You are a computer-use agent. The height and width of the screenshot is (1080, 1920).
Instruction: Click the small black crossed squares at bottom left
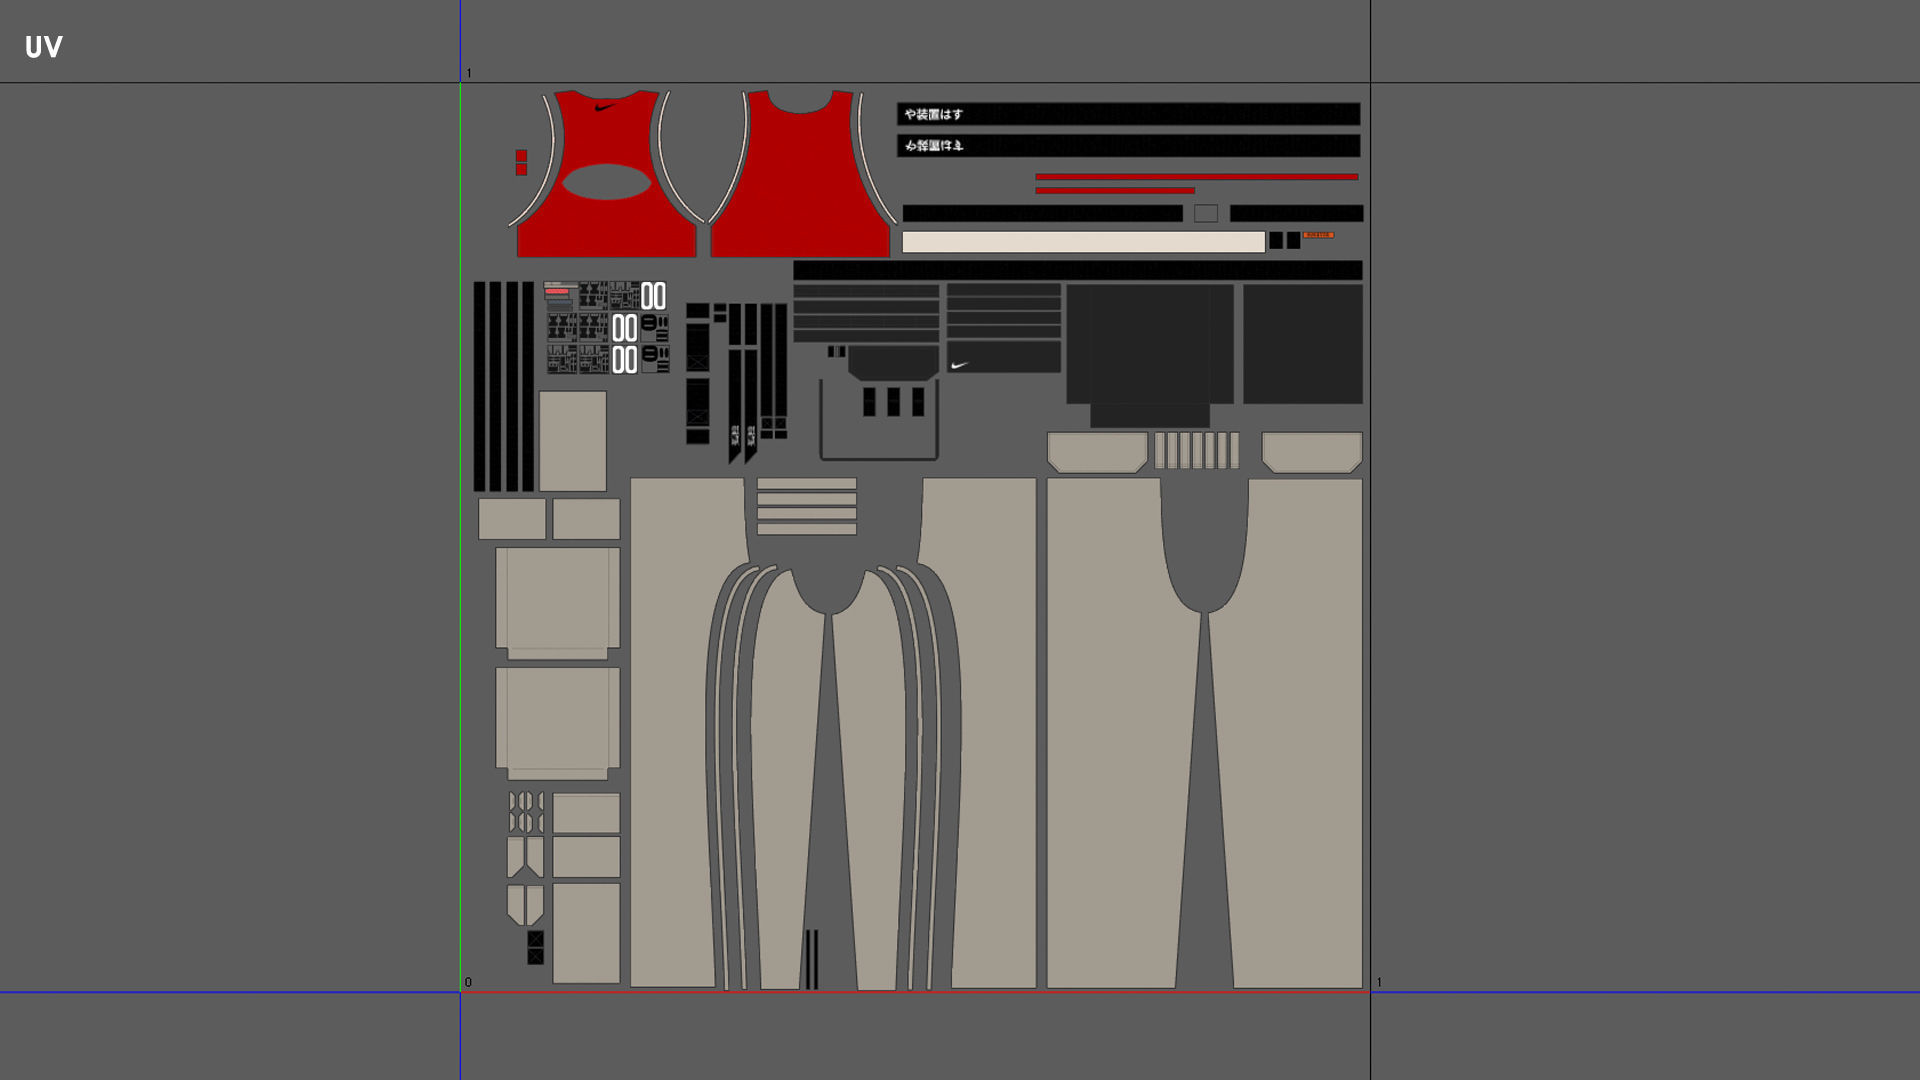click(x=535, y=947)
